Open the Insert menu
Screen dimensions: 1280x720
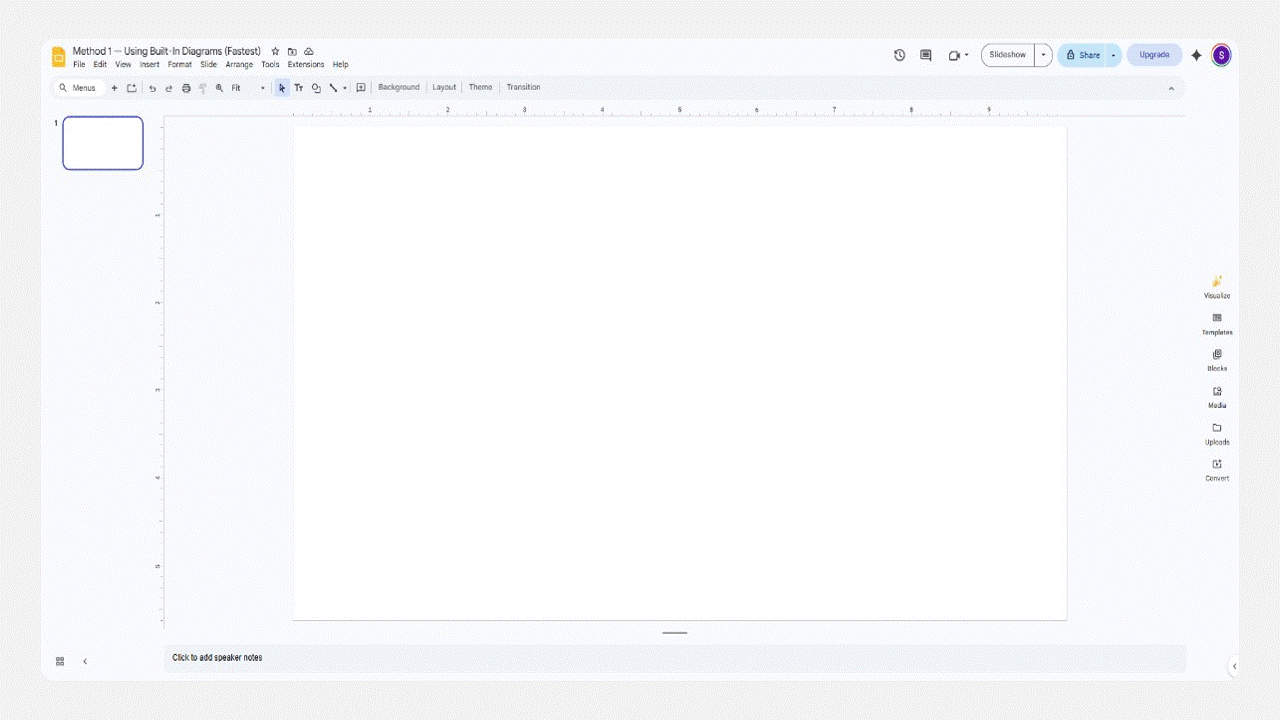point(149,65)
